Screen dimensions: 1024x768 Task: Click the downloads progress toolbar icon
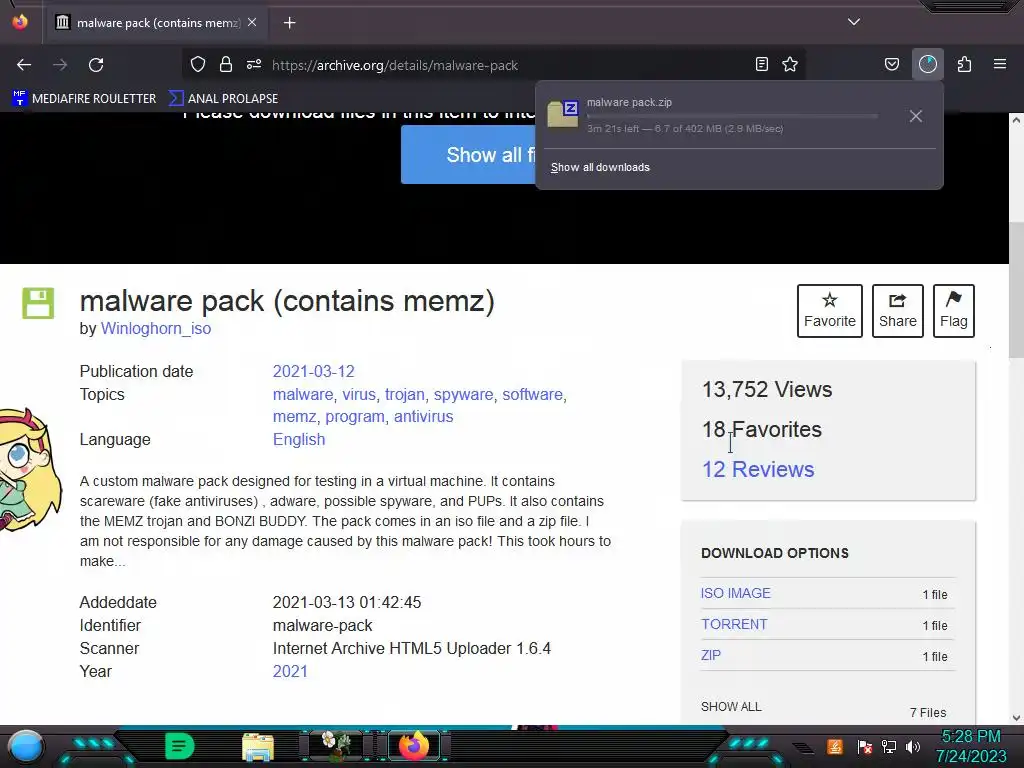[928, 64]
